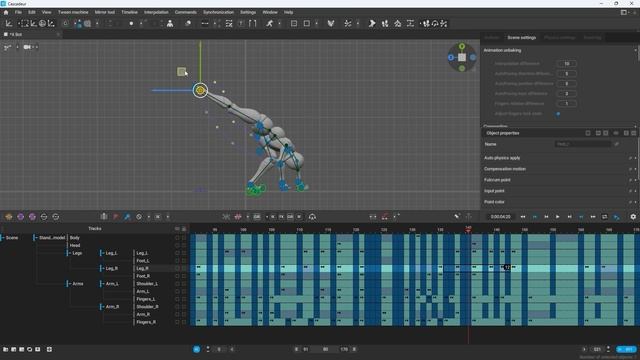The height and width of the screenshot is (360, 640).
Task: Collapse the Leg_L group node
Action: [x=102, y=253]
